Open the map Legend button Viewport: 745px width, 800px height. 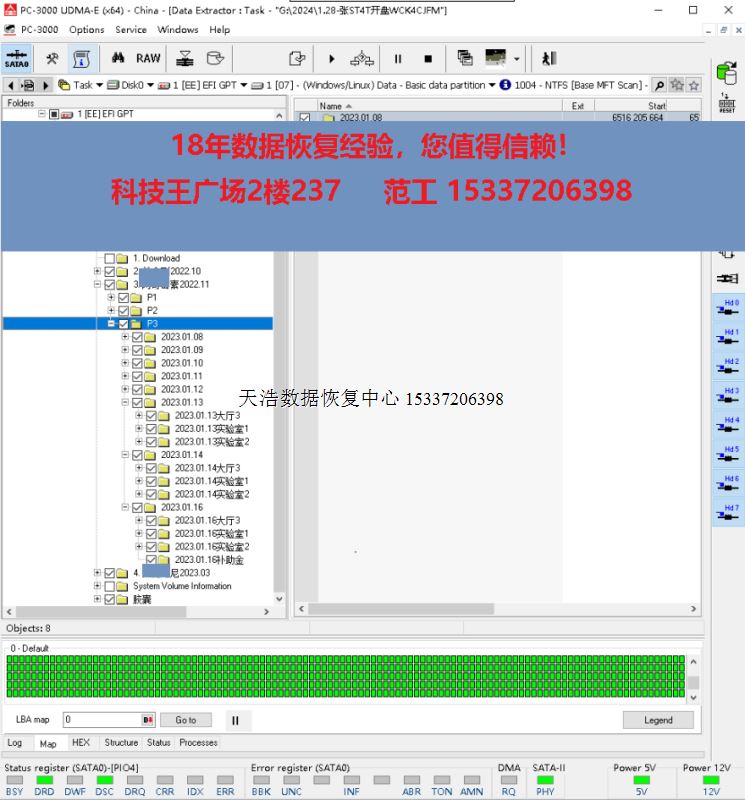(657, 720)
